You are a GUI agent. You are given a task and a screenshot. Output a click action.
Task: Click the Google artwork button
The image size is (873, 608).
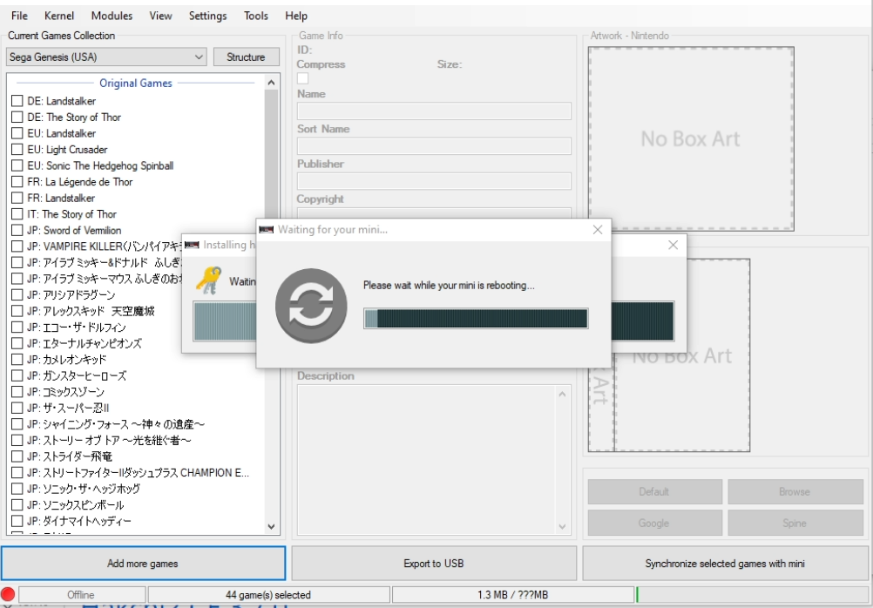654,523
